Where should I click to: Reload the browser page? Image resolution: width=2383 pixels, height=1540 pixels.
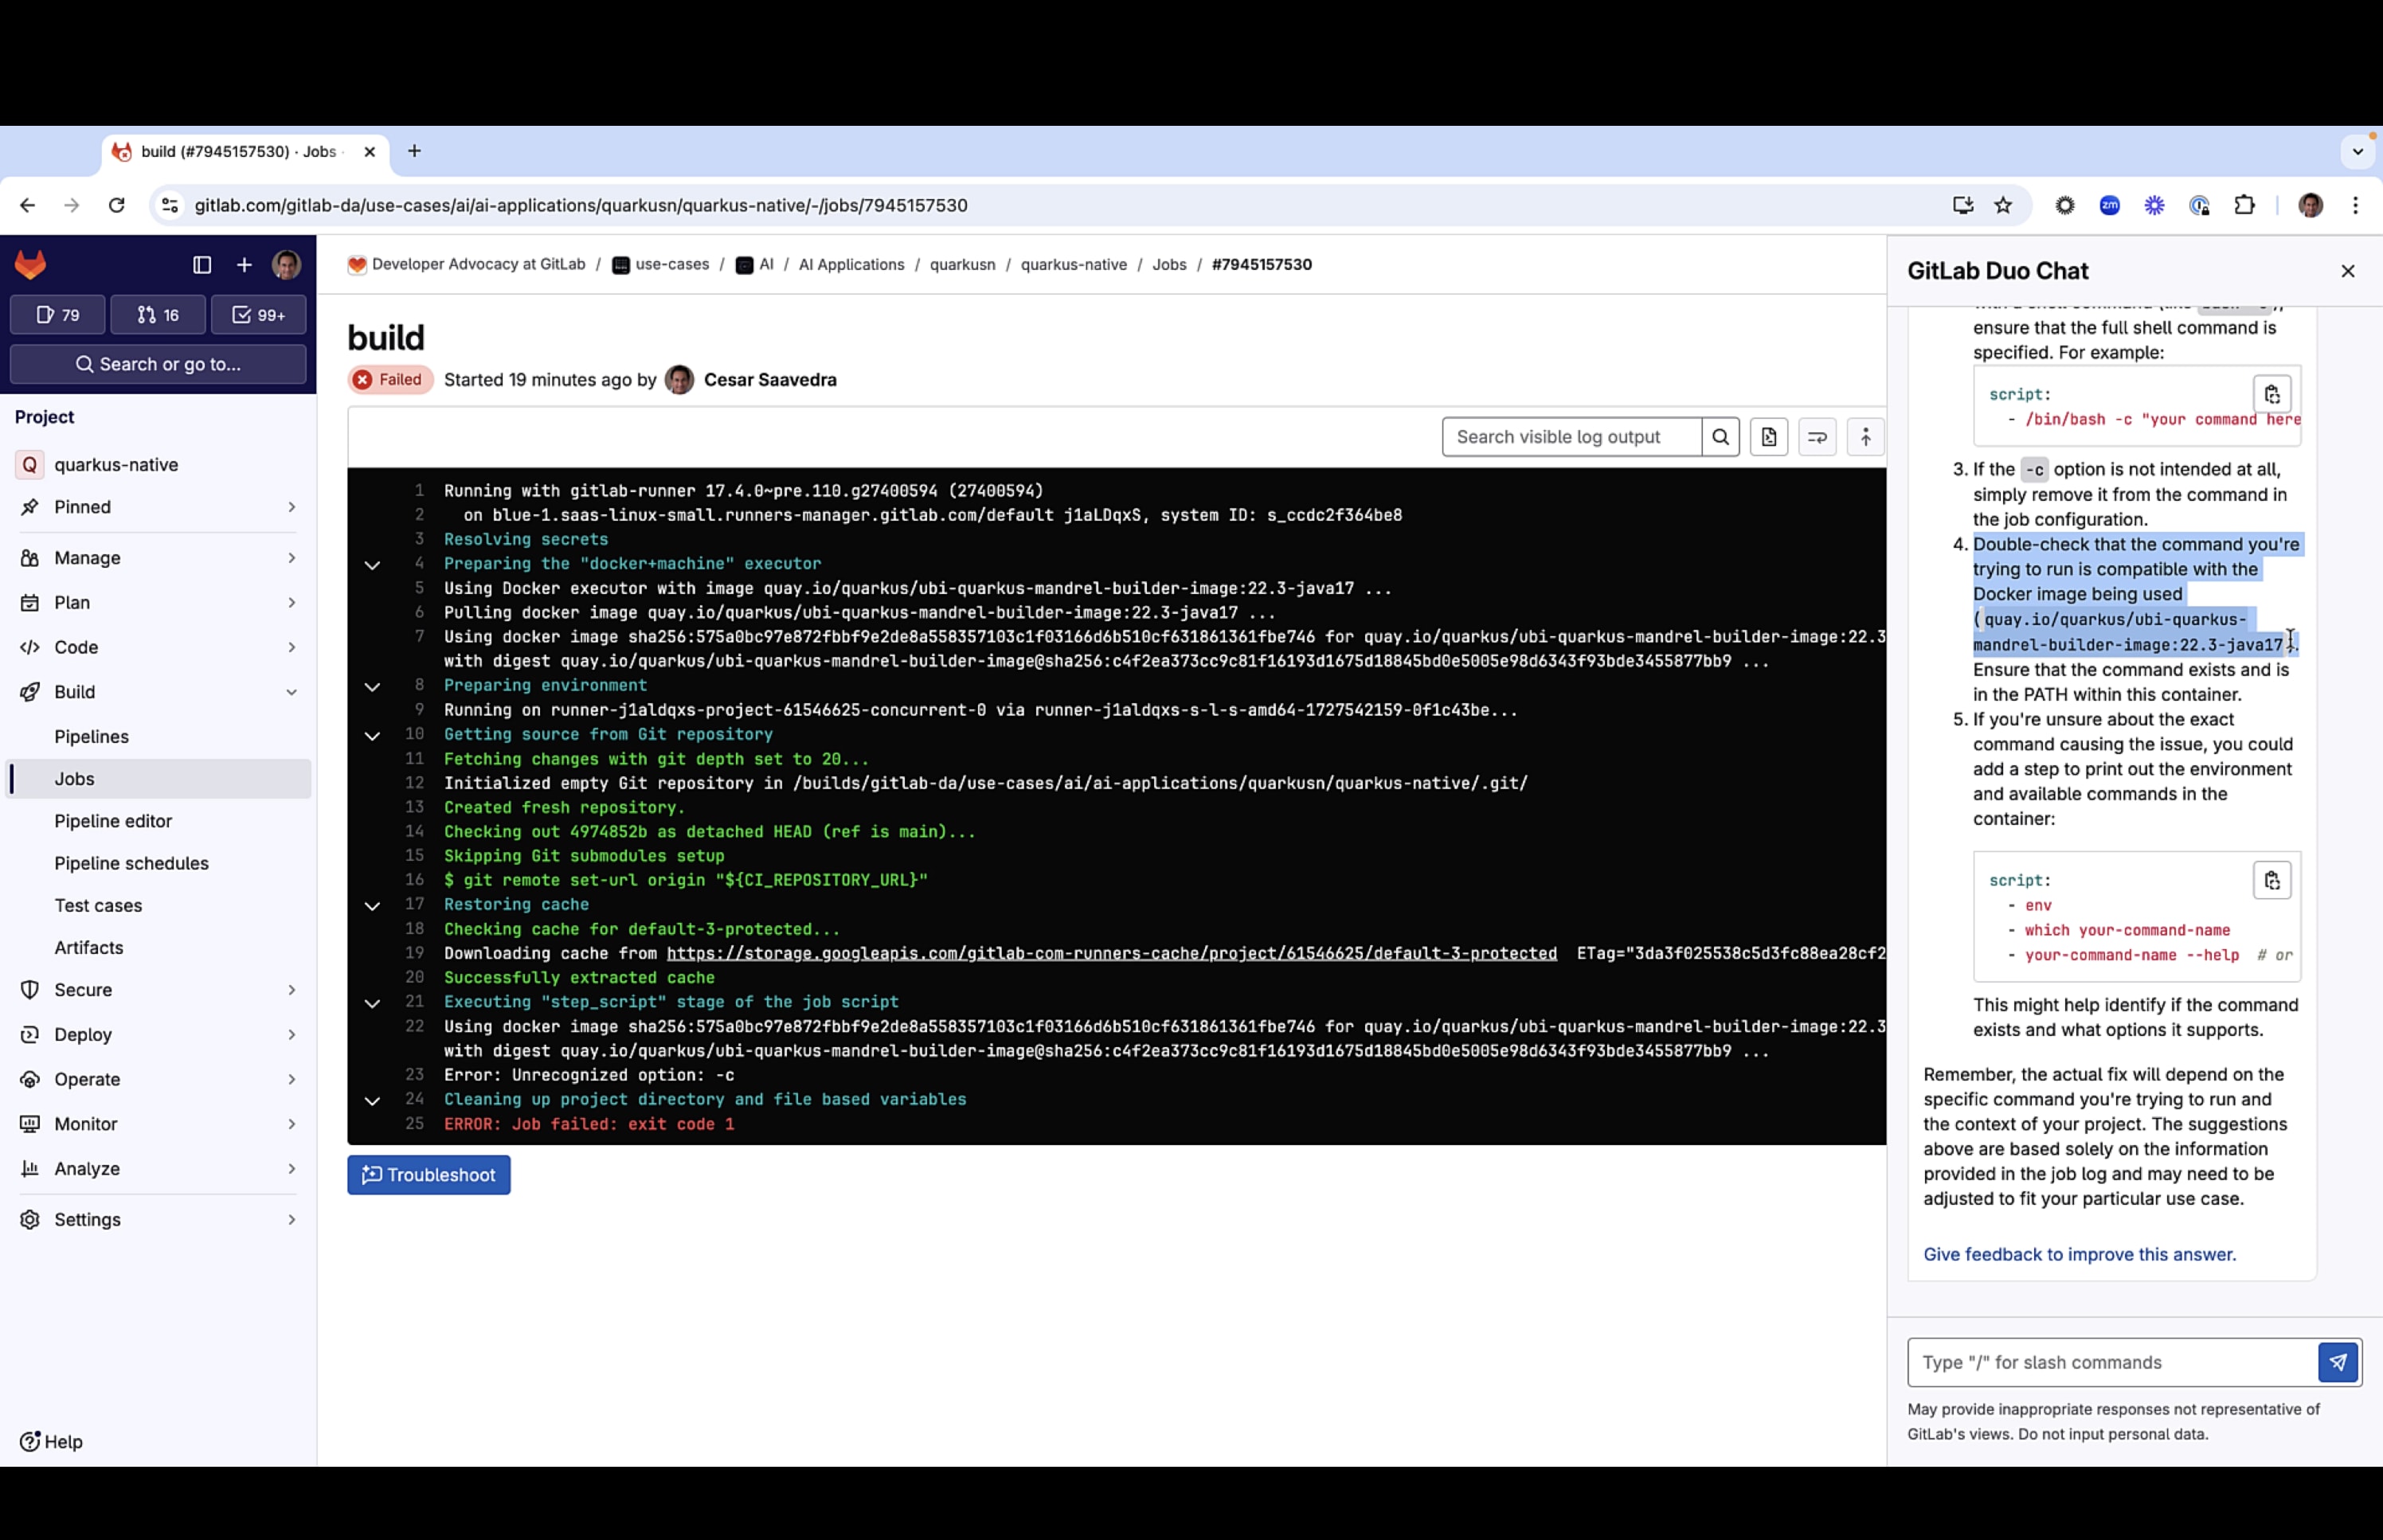[117, 205]
